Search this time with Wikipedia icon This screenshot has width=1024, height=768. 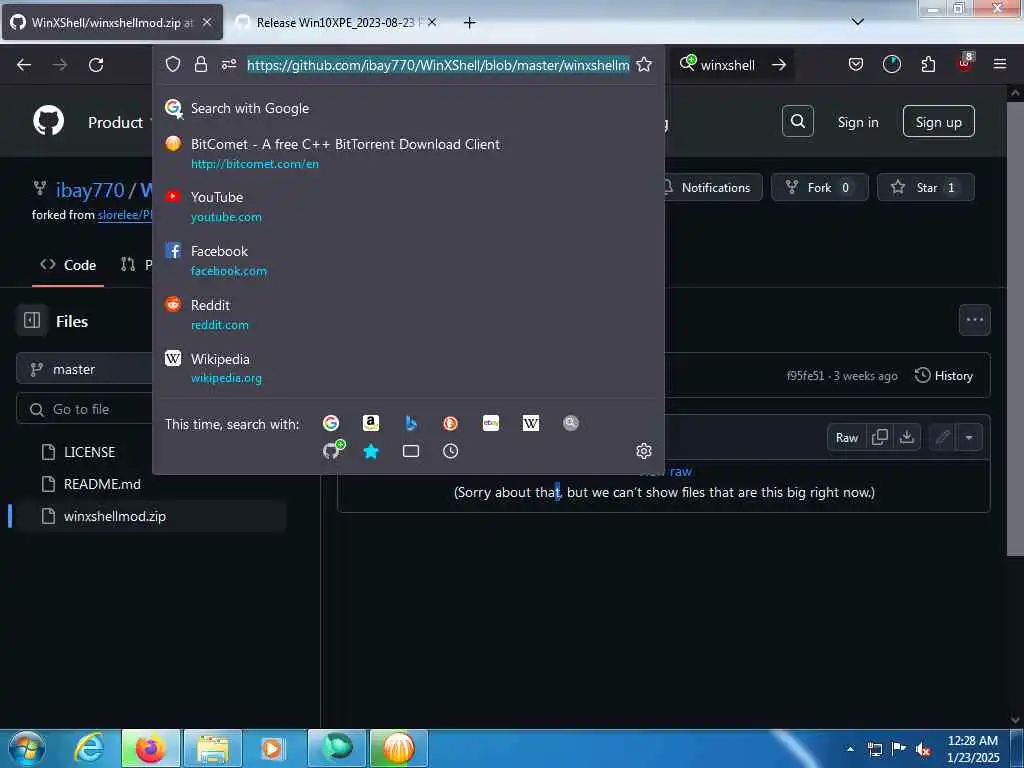[x=531, y=423]
